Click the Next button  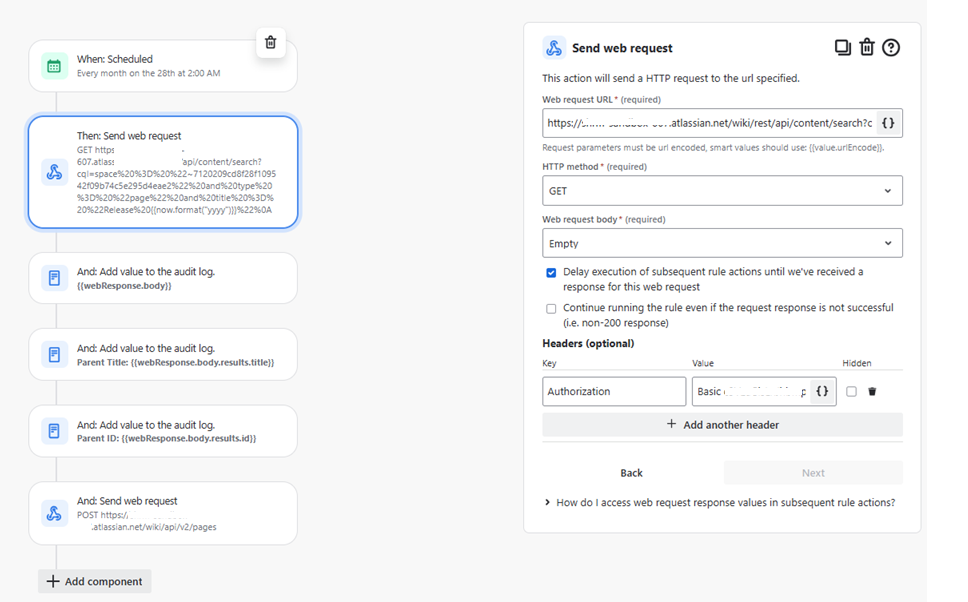pos(813,473)
